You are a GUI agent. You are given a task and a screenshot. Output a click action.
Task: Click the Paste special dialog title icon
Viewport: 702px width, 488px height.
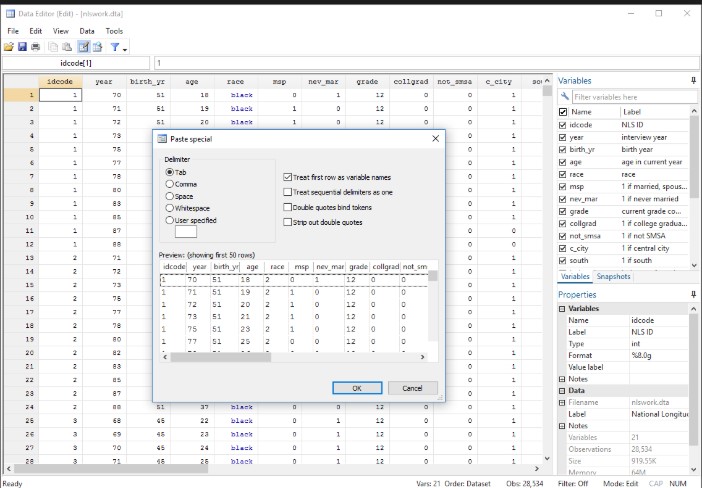pyautogui.click(x=162, y=139)
